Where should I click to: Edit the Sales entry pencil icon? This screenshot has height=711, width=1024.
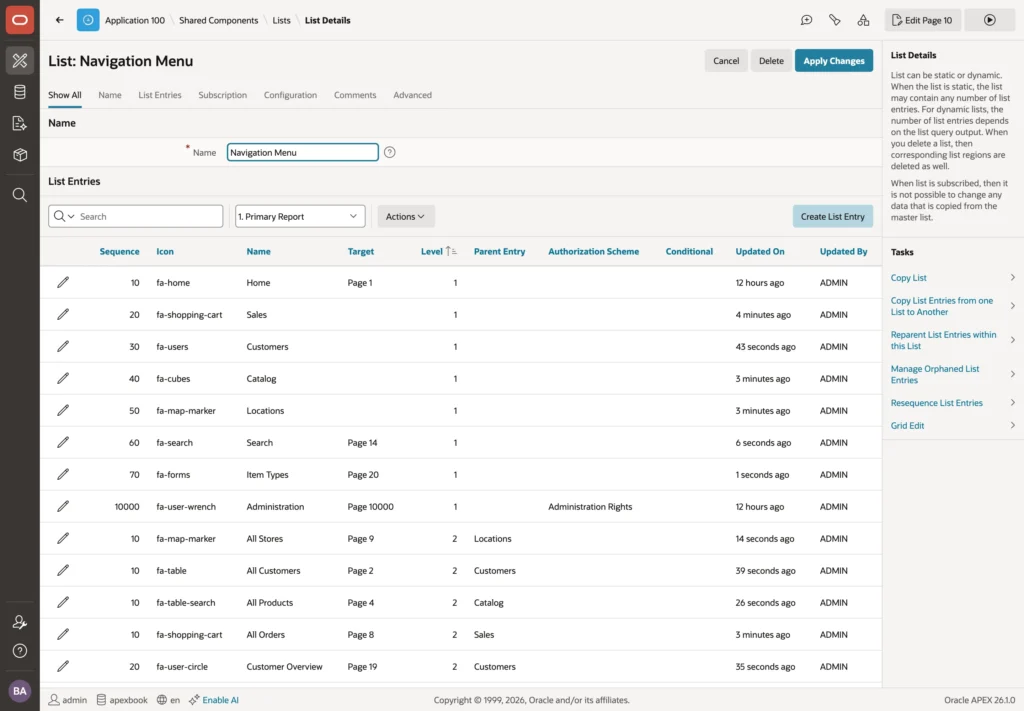point(63,315)
